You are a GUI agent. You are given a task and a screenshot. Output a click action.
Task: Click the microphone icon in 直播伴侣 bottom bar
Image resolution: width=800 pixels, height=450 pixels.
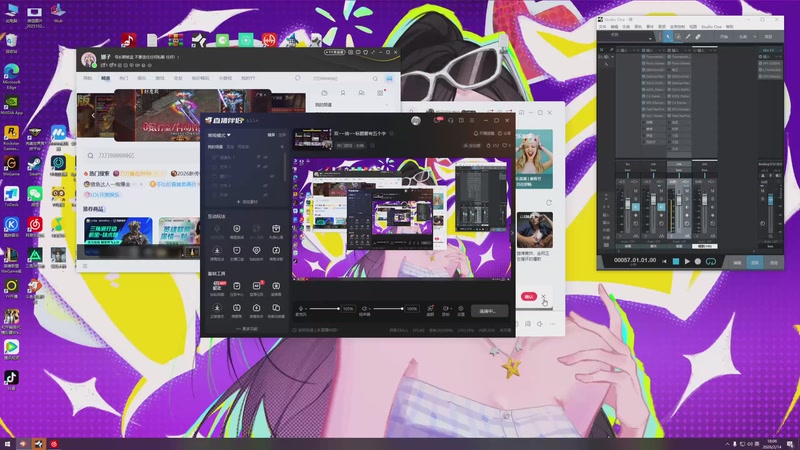(301, 309)
